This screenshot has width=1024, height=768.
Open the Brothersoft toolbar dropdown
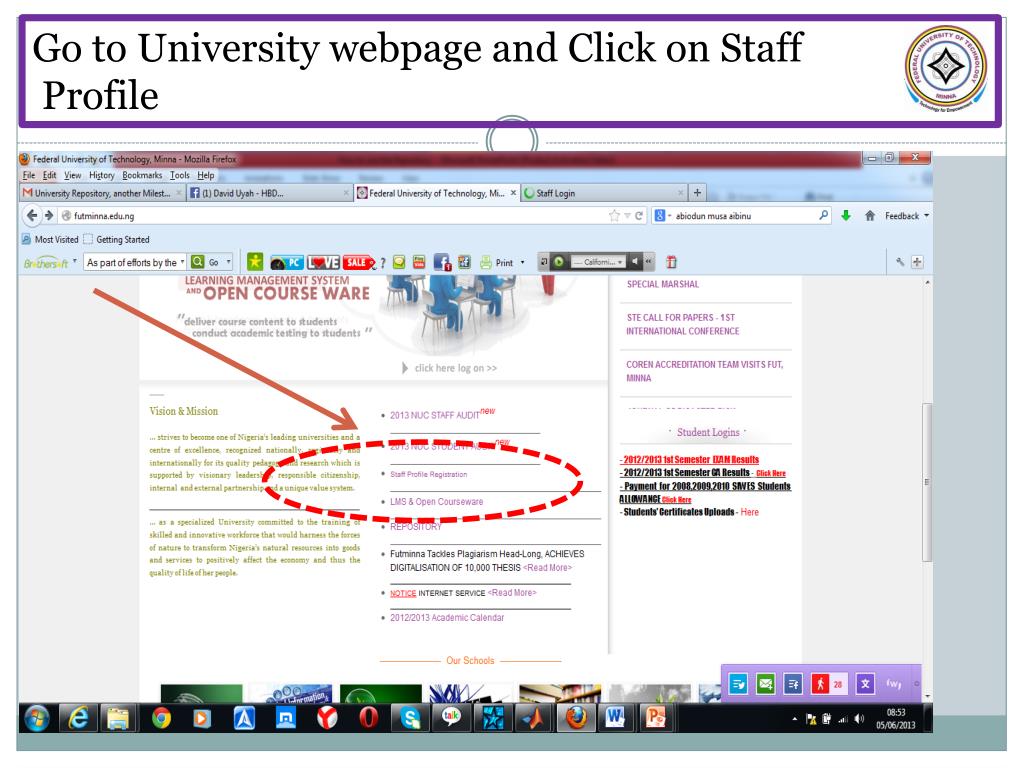pyautogui.click(x=74, y=261)
